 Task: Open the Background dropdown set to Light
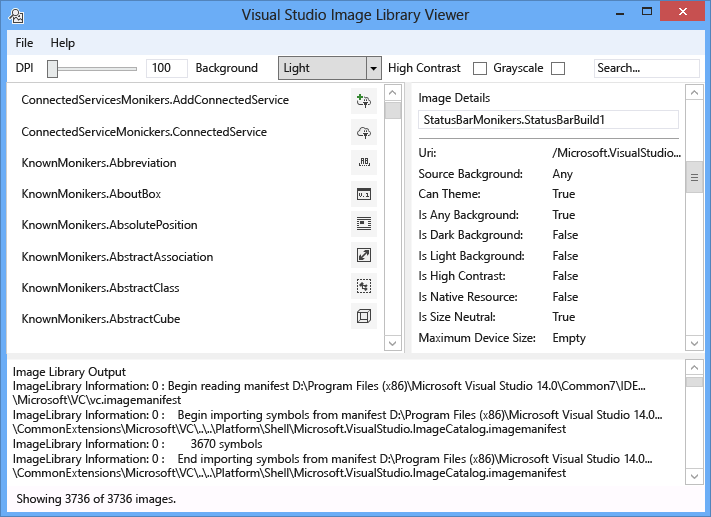click(x=330, y=68)
